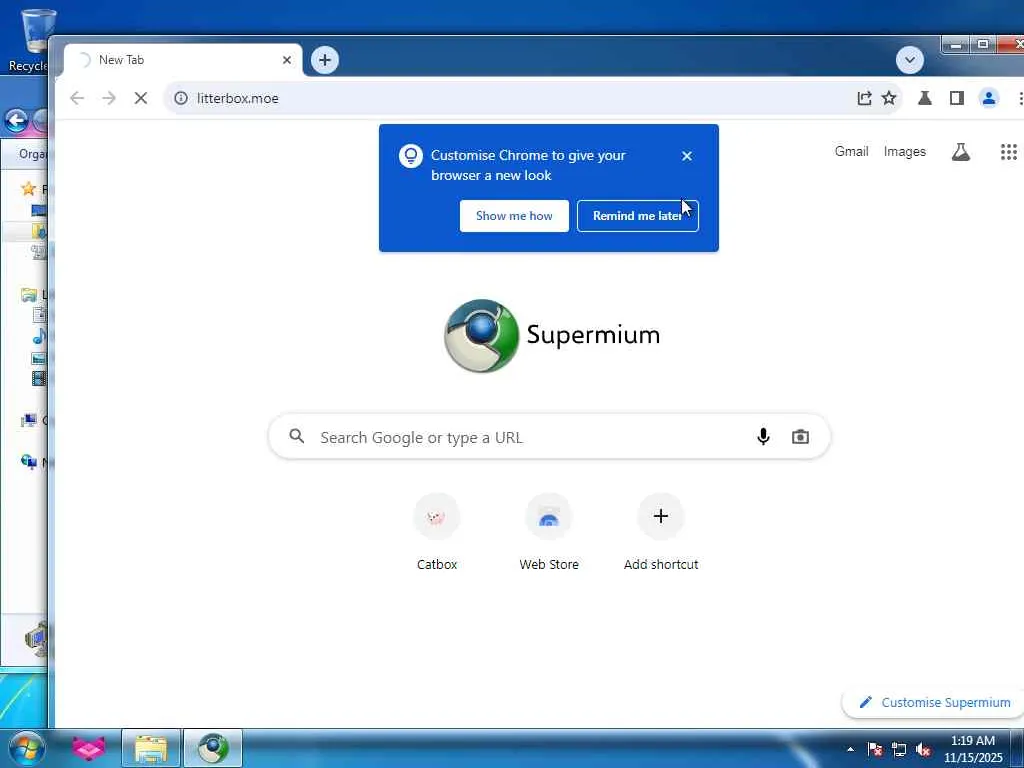Open the Catbox shortcut

tap(437, 533)
